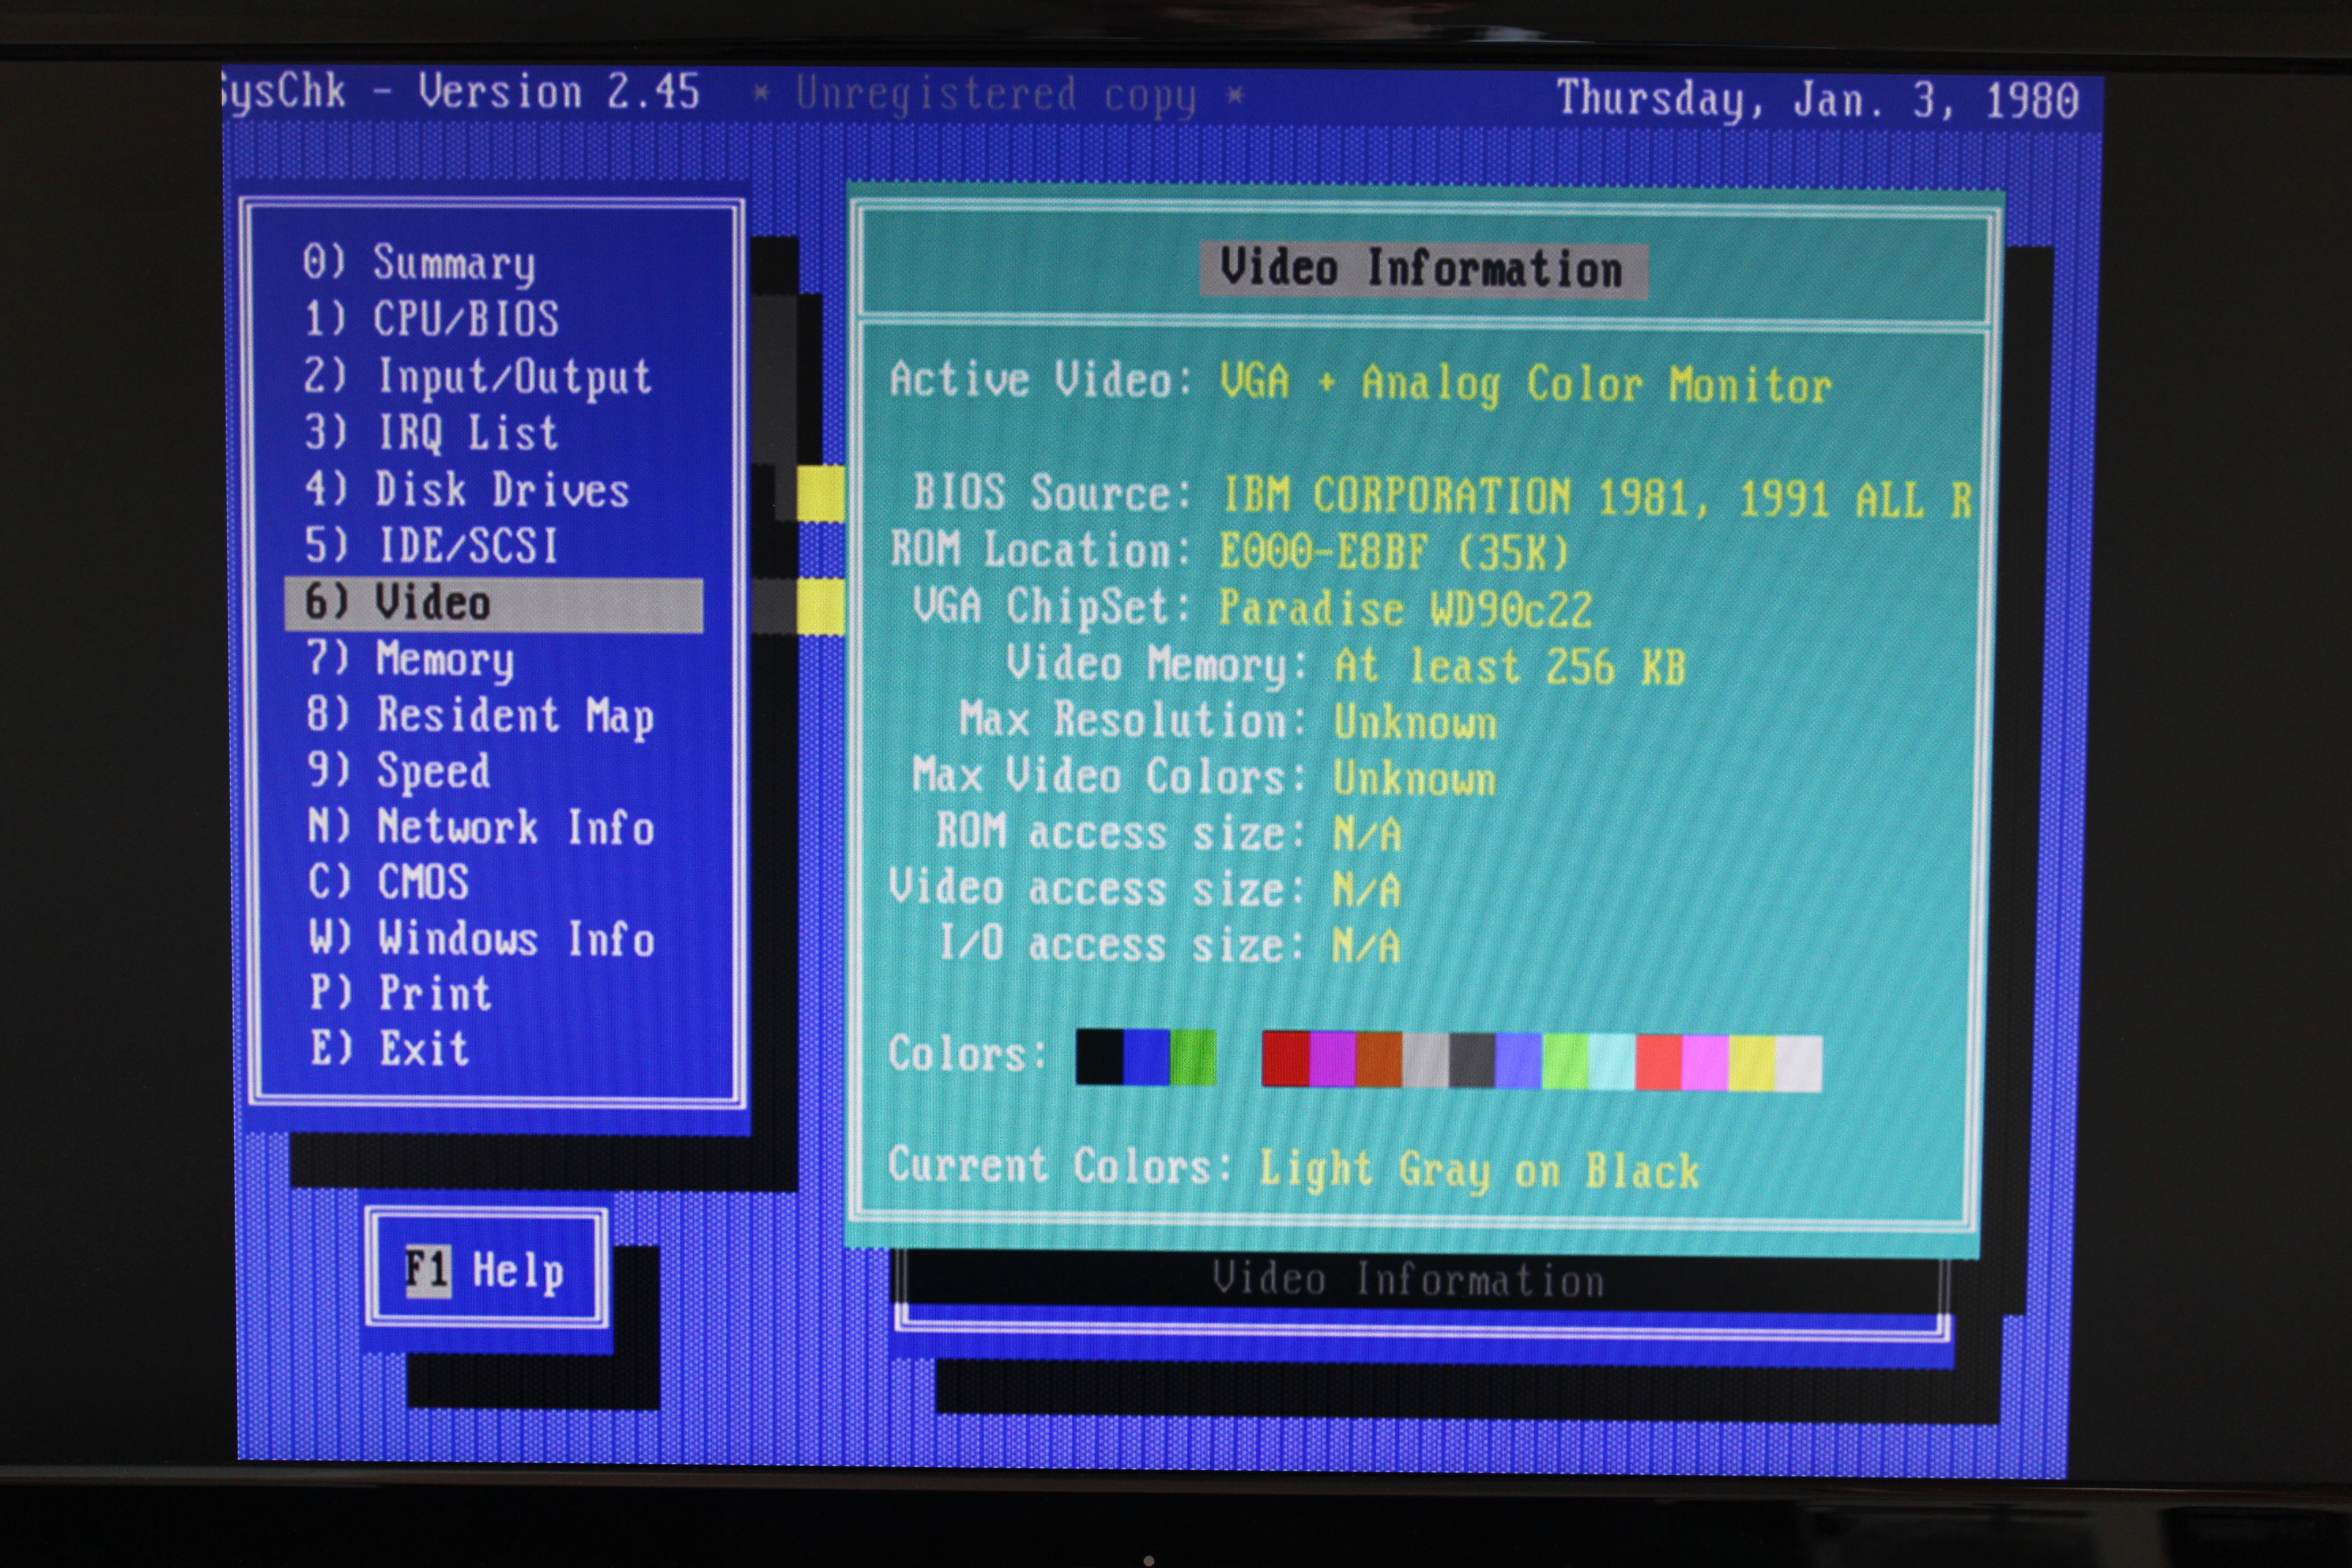Select E) Exit to quit SysChk

[x=389, y=1048]
